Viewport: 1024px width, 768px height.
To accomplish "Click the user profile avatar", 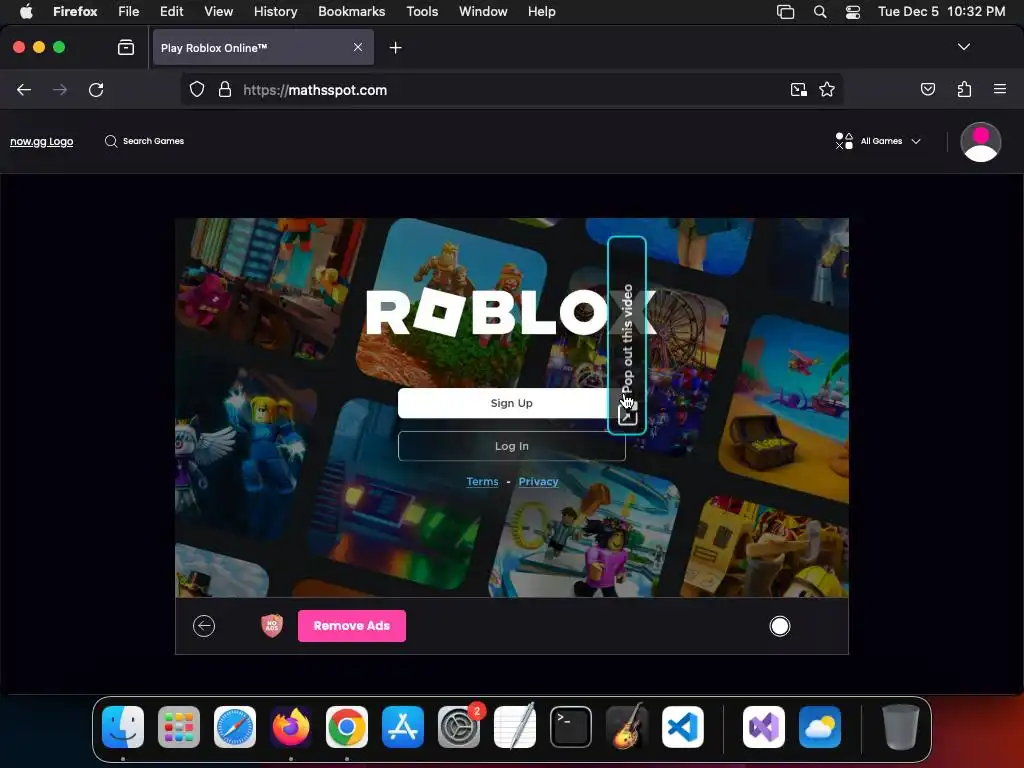I will coord(980,142).
